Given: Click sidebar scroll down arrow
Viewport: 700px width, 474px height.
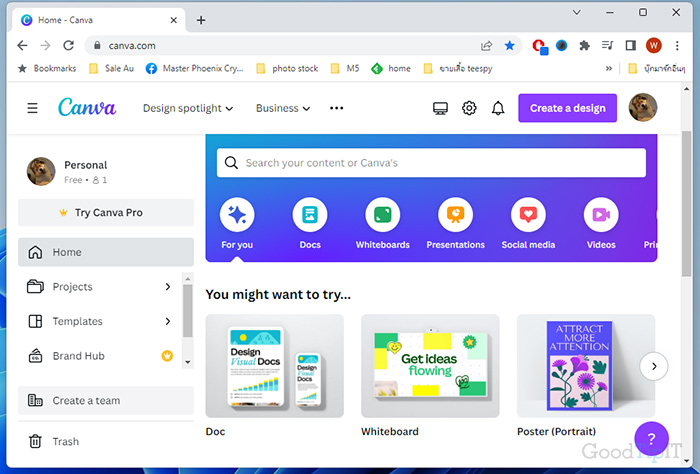Looking at the screenshot, I should [x=188, y=362].
